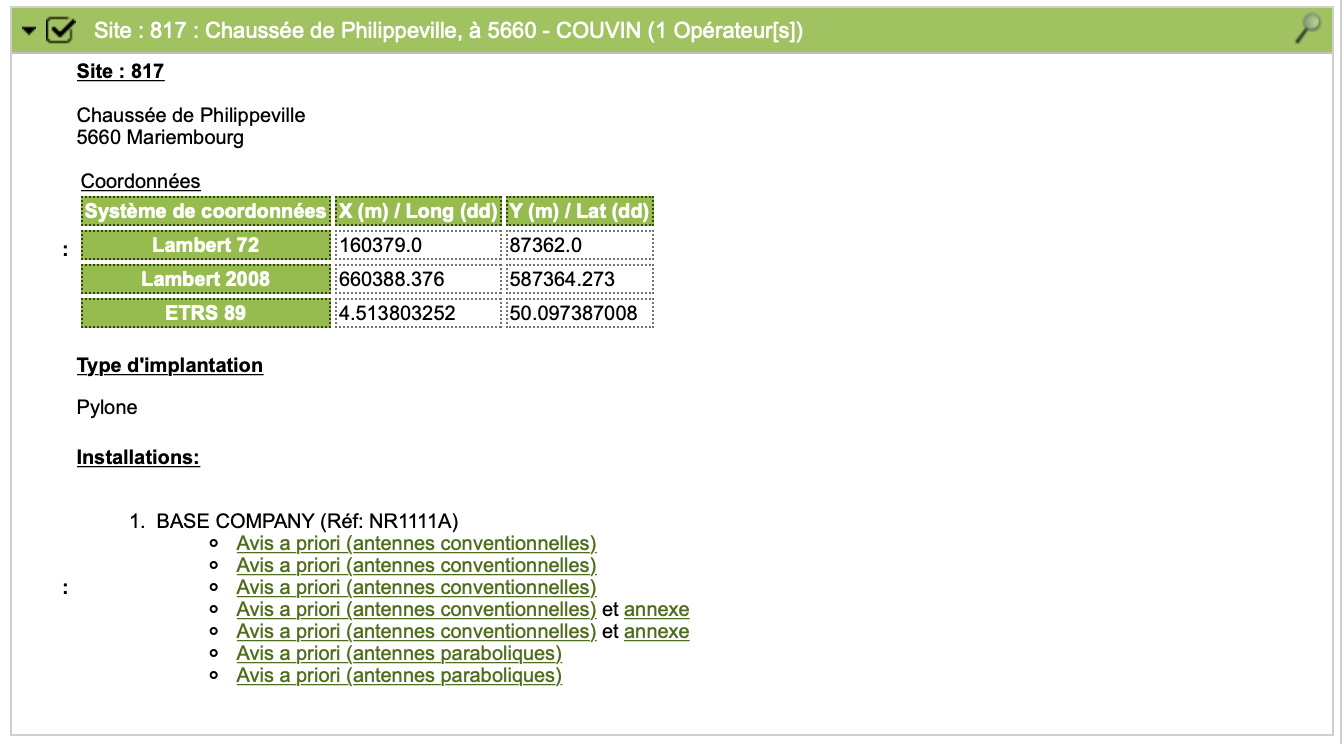This screenshot has width=1344, height=744.
Task: Toggle the checkbox for Site 817
Action: coord(60,31)
